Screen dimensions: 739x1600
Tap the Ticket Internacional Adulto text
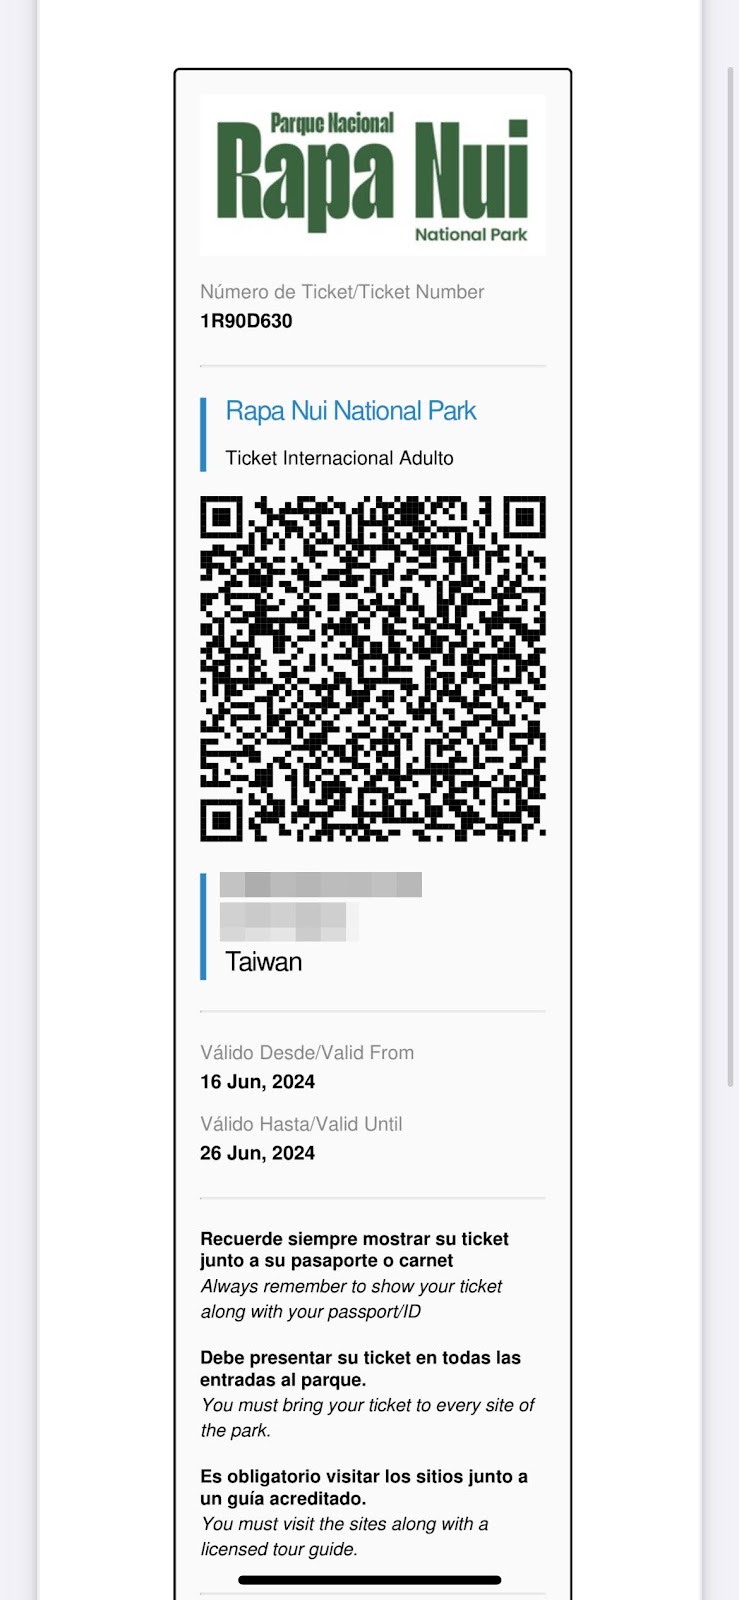pyautogui.click(x=339, y=458)
